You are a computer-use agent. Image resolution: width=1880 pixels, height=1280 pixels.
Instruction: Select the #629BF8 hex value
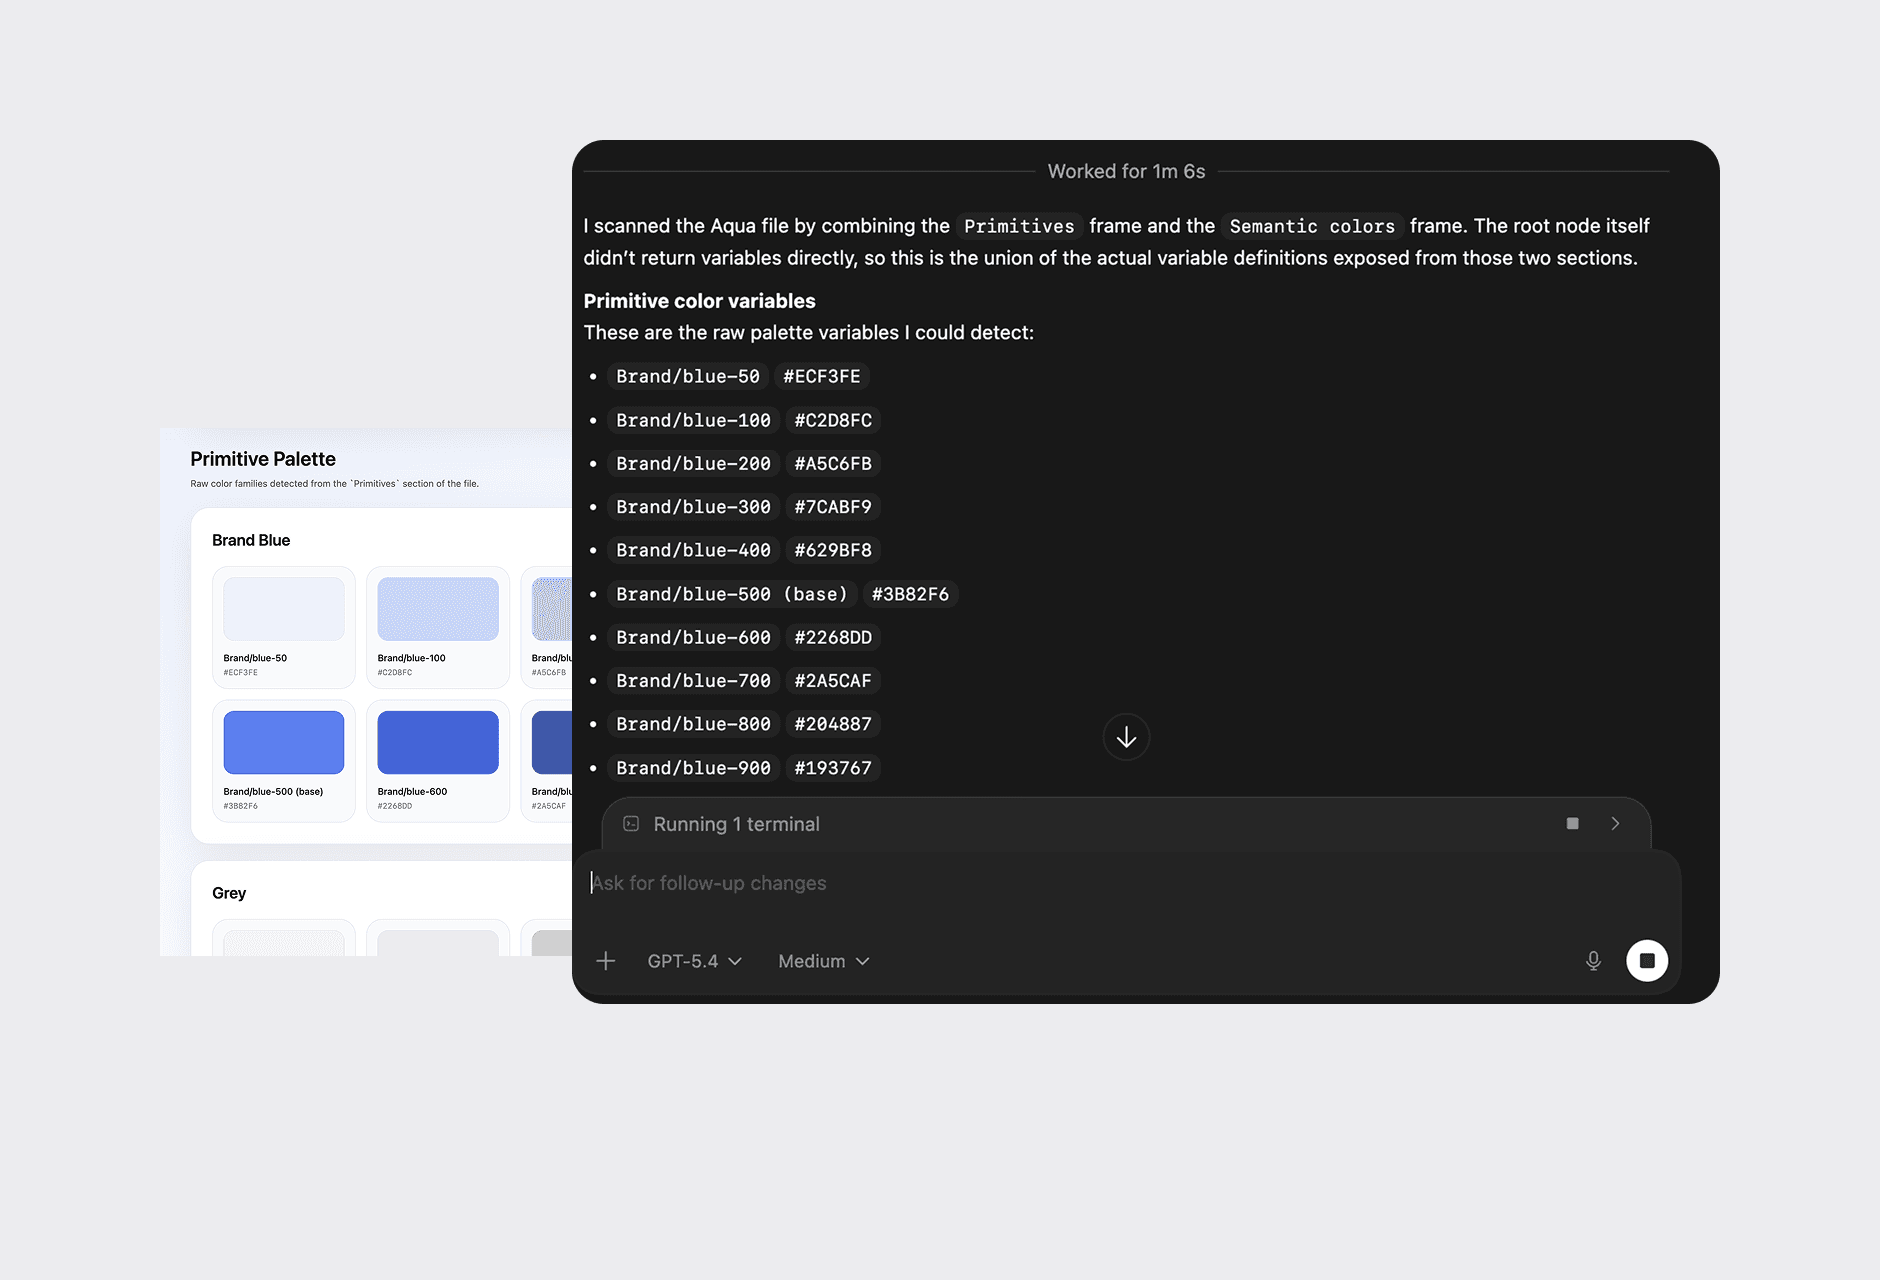click(833, 551)
